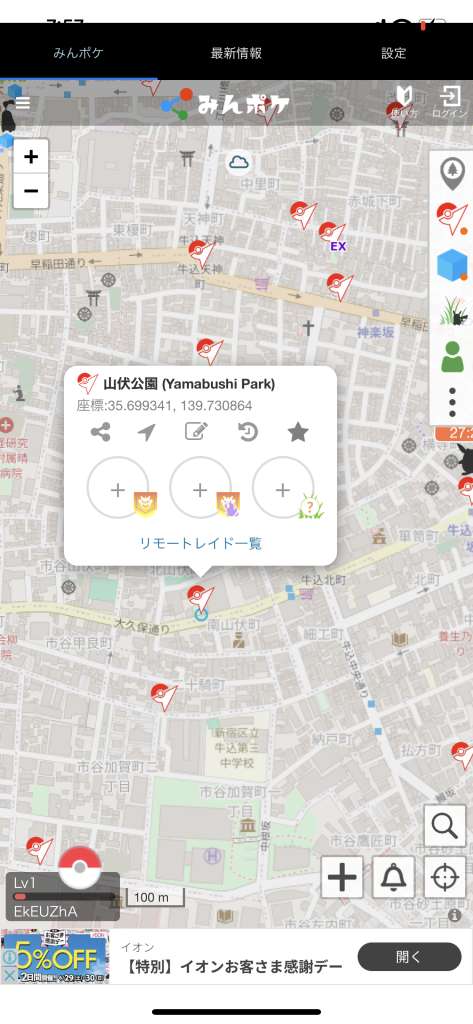Image resolution: width=473 pixels, height=1024 pixels.
Task: Expand more options three dots sidebar
Action: tap(452, 402)
